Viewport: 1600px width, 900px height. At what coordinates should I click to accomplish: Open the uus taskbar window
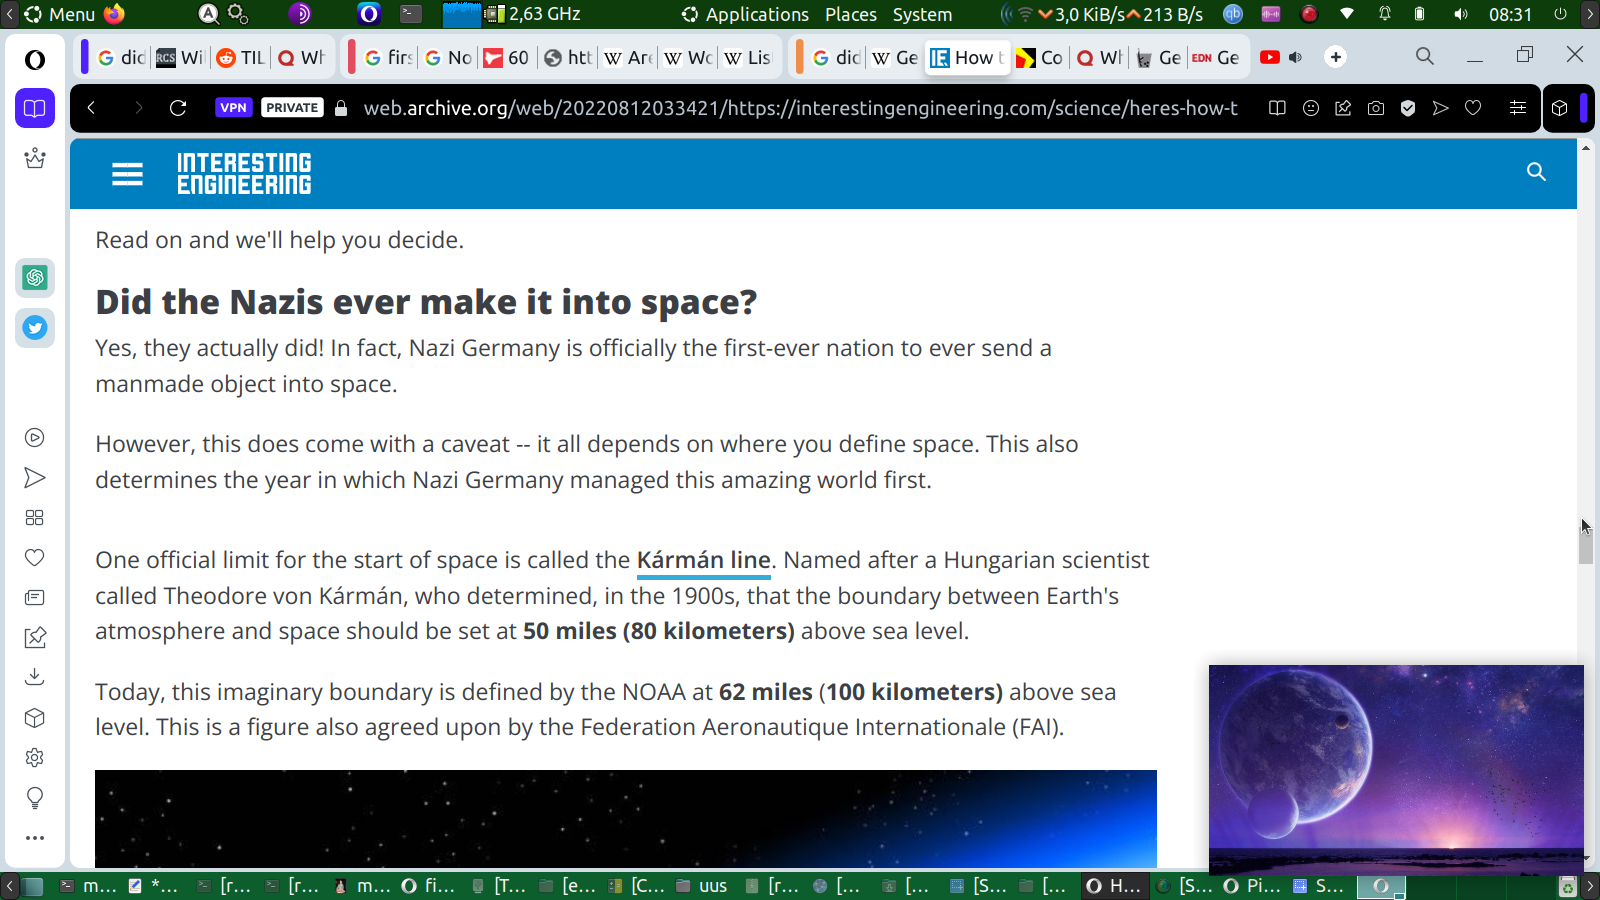point(701,886)
